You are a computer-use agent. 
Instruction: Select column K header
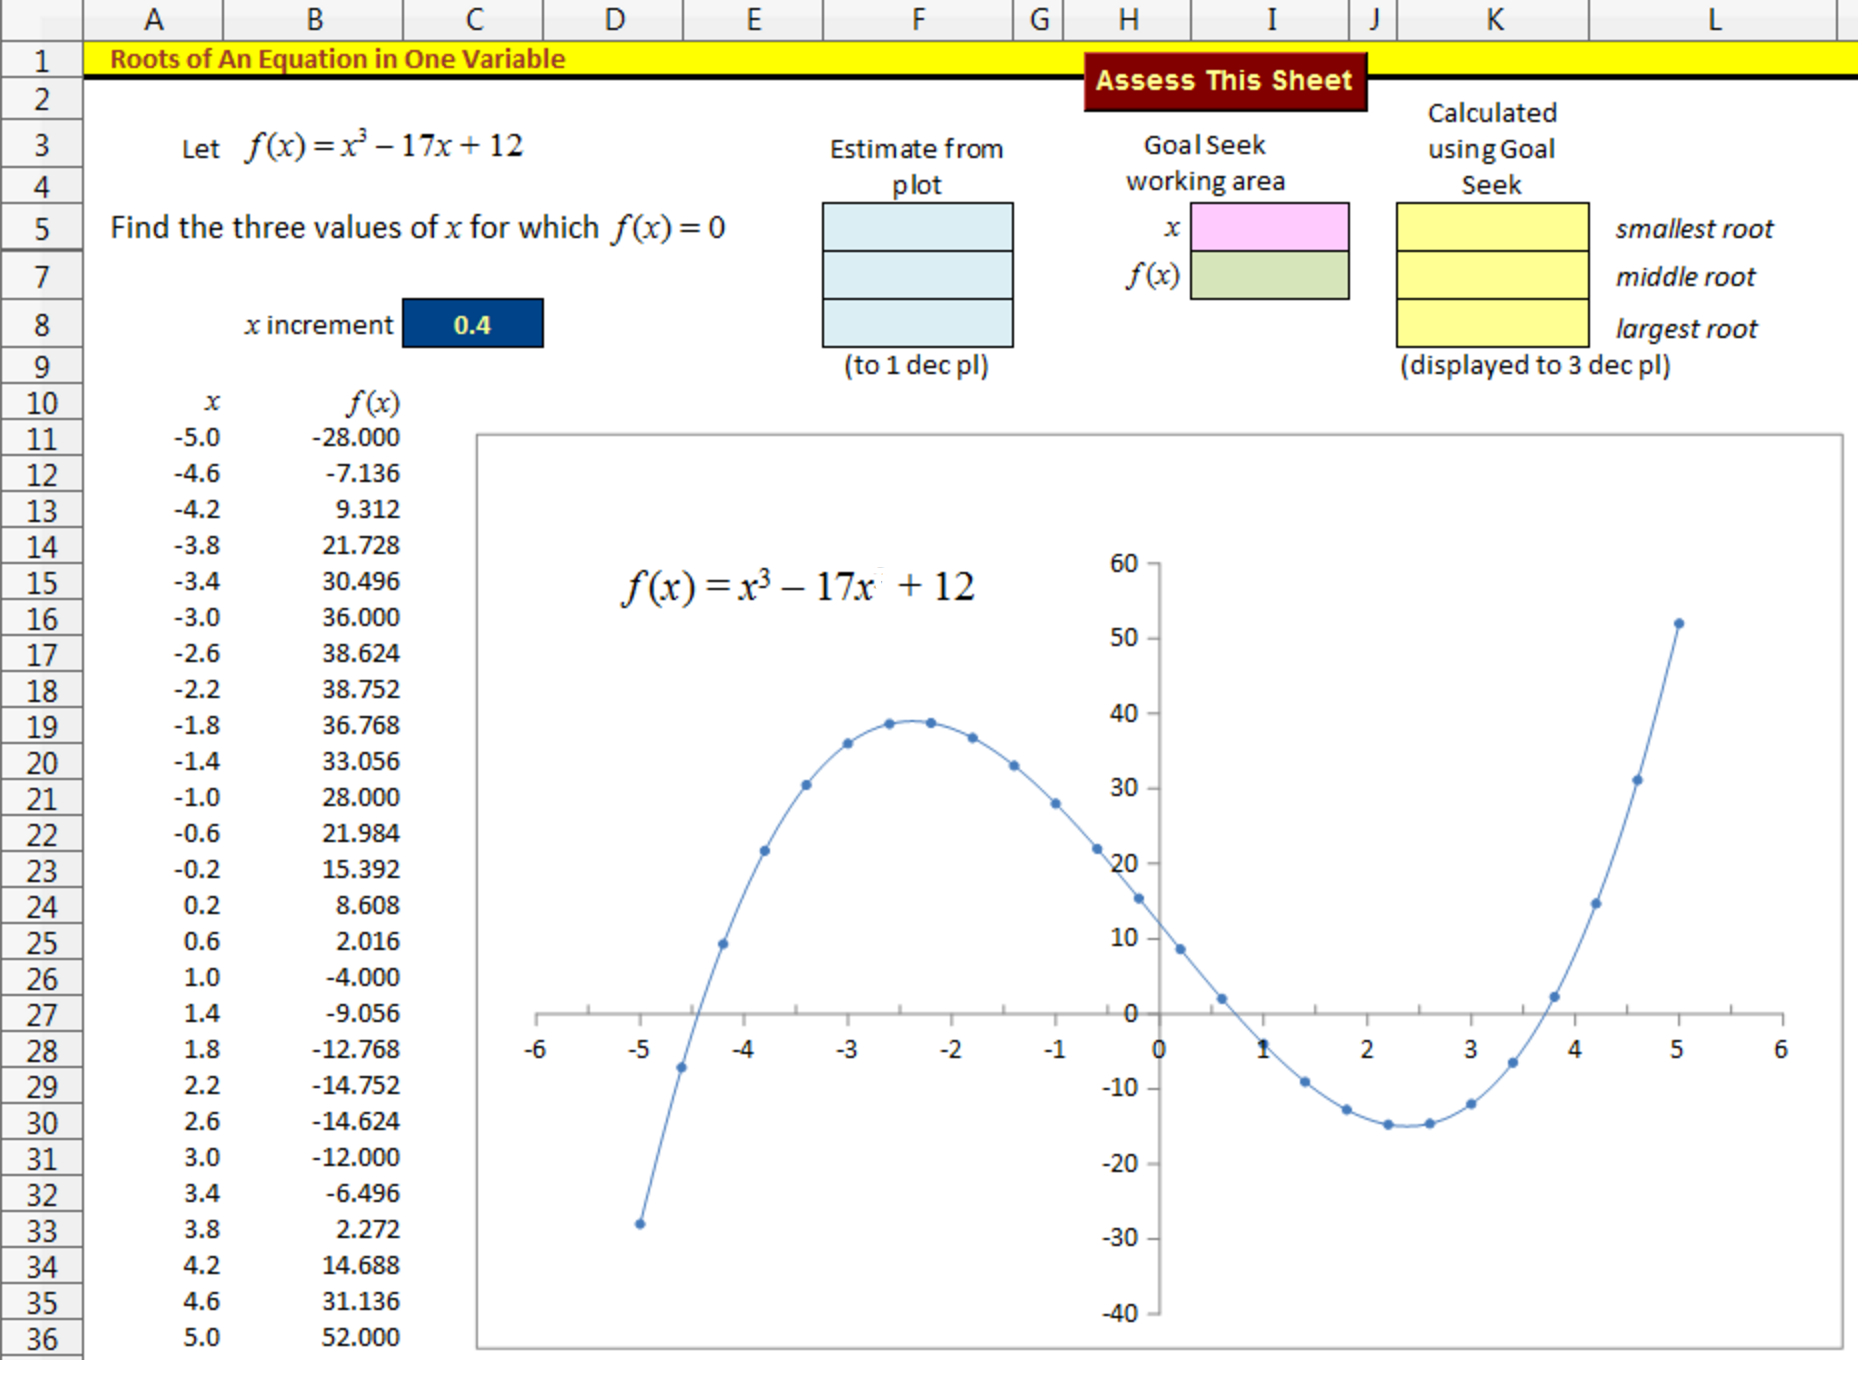1493,20
